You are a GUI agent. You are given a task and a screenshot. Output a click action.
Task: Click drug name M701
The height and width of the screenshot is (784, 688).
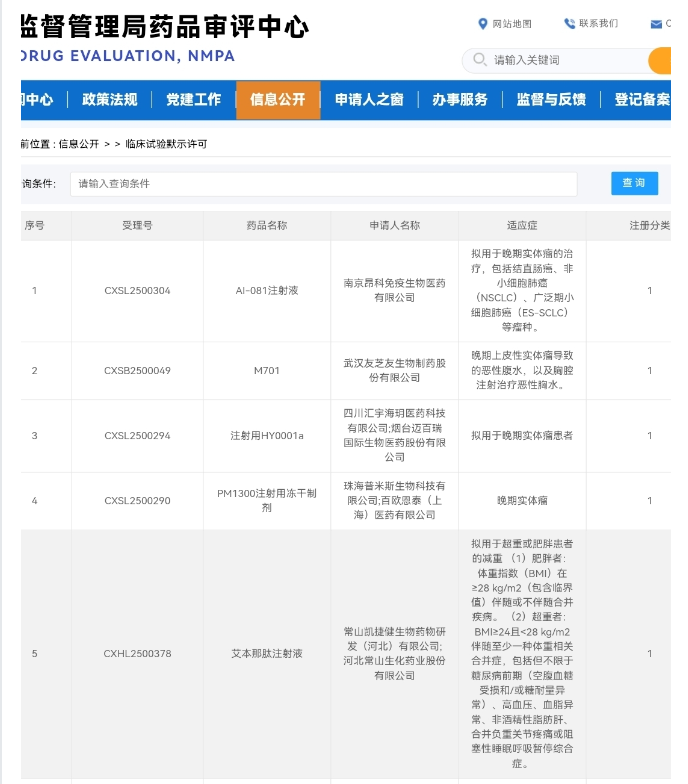(x=266, y=370)
